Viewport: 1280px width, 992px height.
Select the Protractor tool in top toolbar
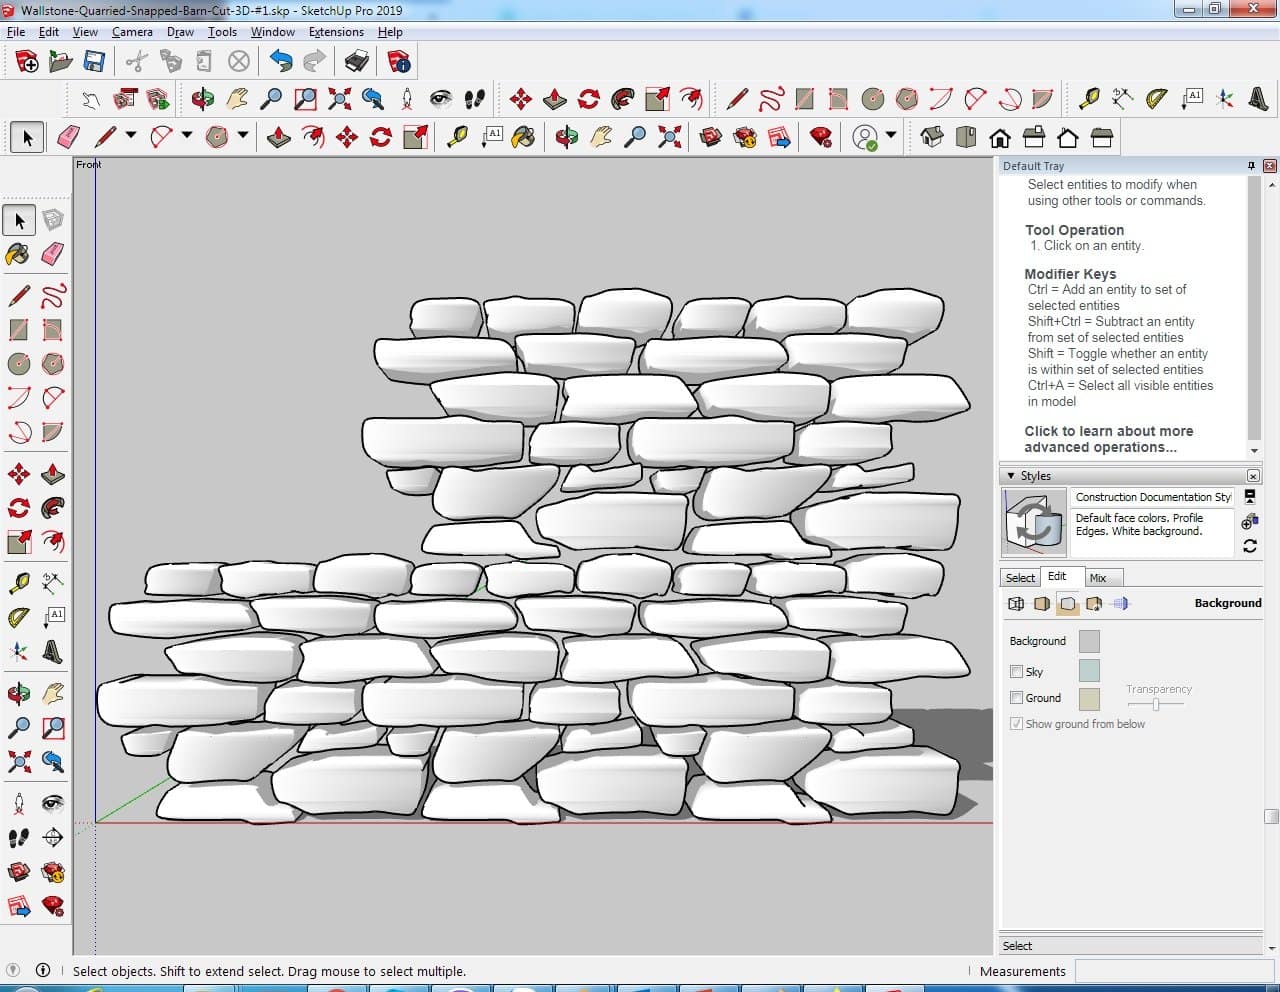tap(1156, 98)
